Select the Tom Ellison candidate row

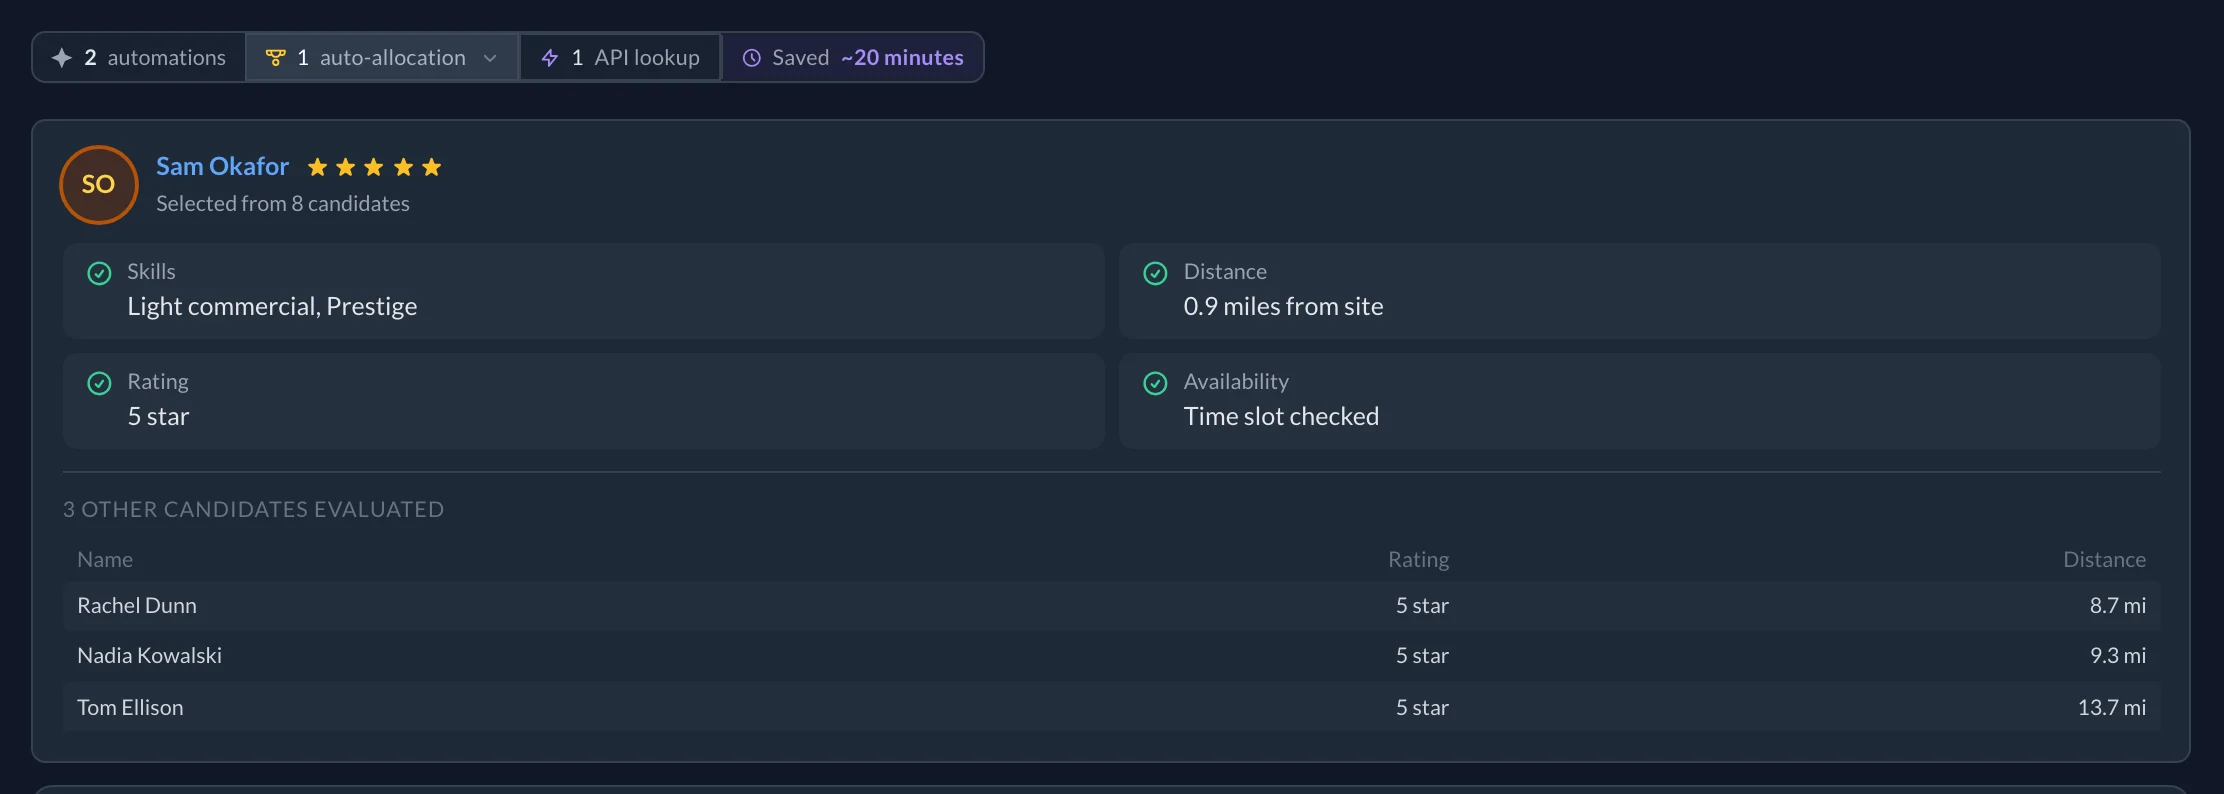1111,707
